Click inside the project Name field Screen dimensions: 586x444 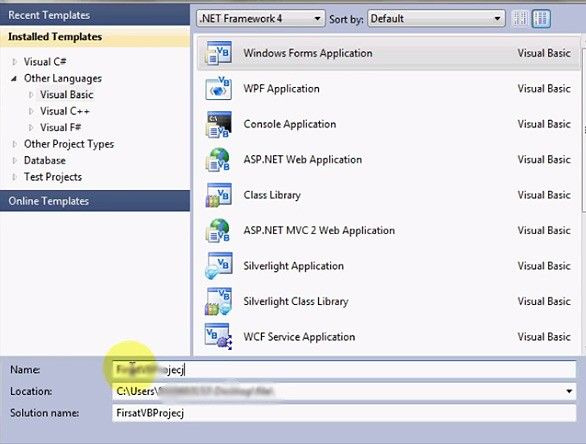344,370
